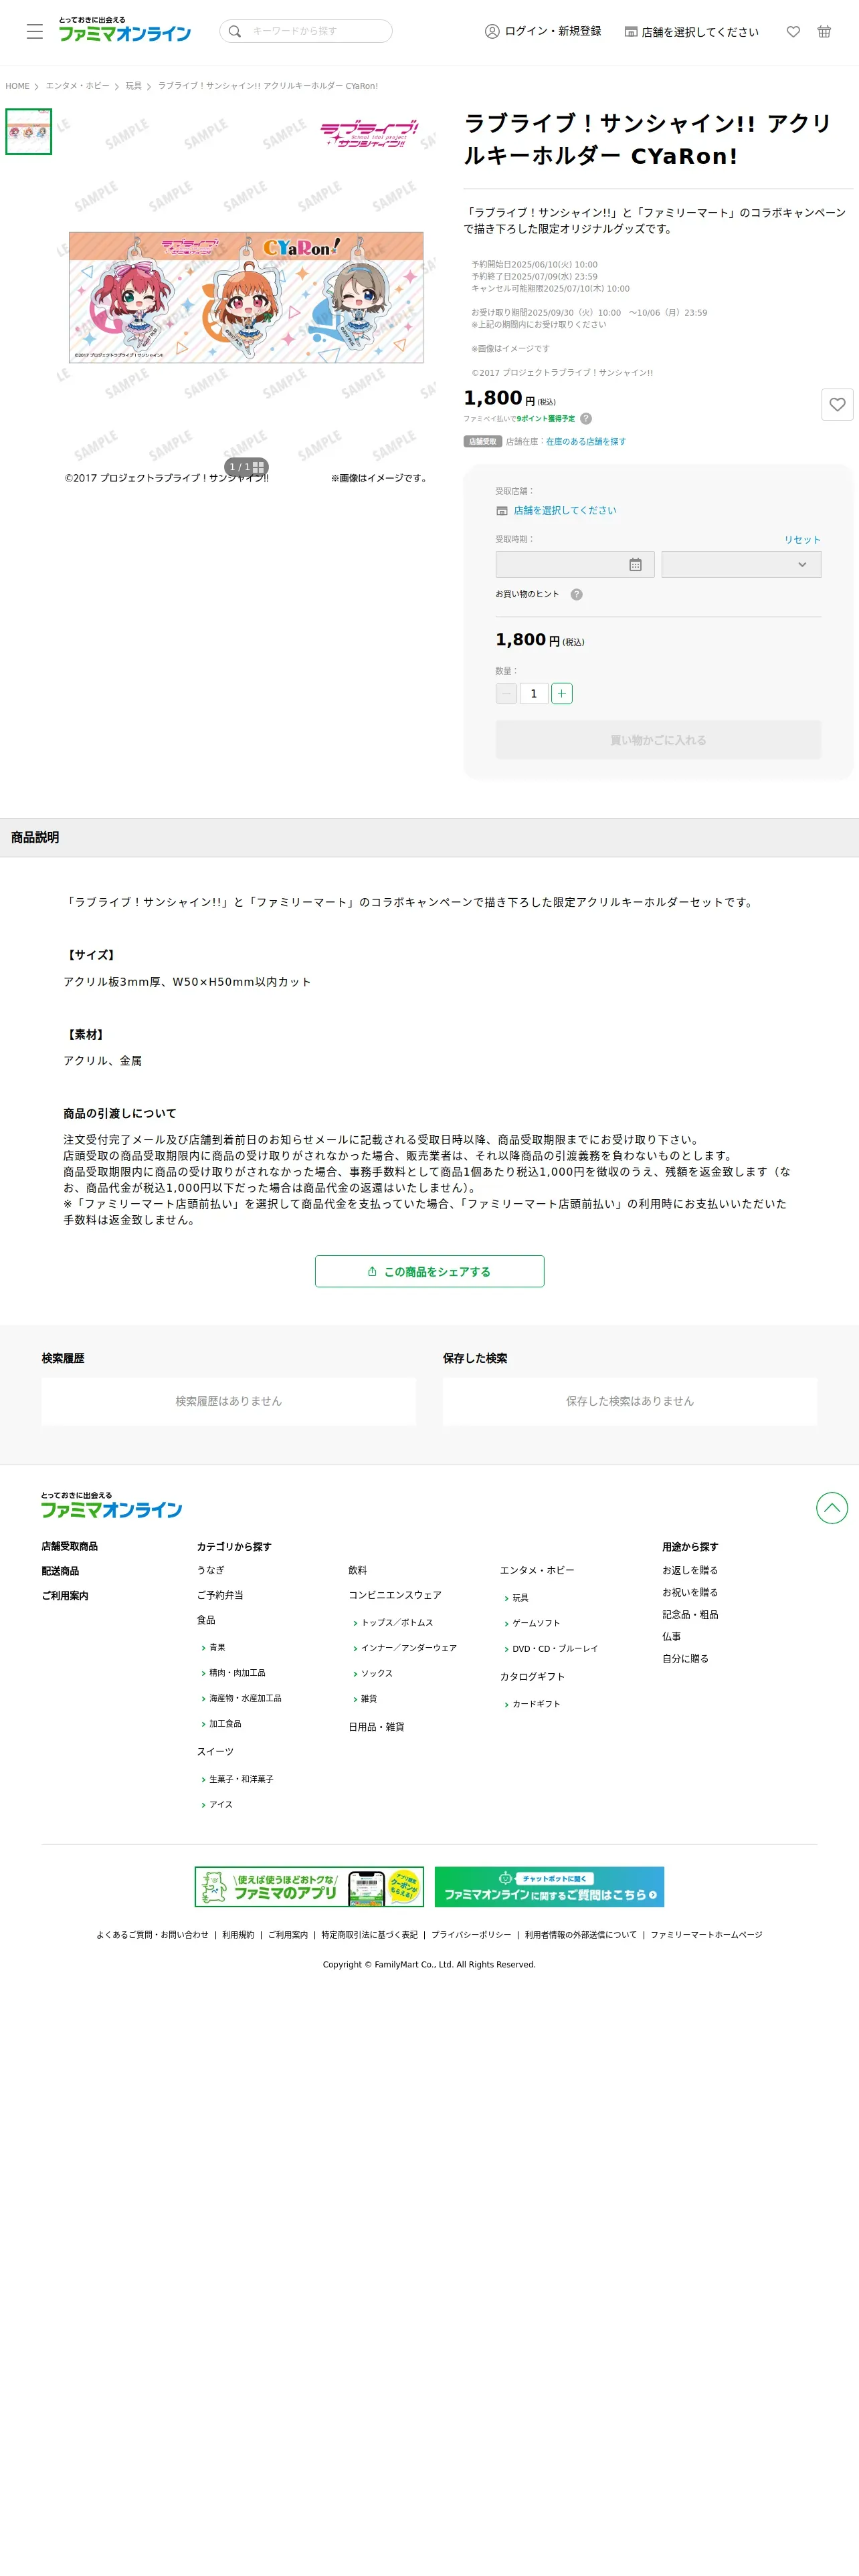Open 店舗受取商品 footer link
Screen dimensions: 859x2576
click(x=70, y=1546)
